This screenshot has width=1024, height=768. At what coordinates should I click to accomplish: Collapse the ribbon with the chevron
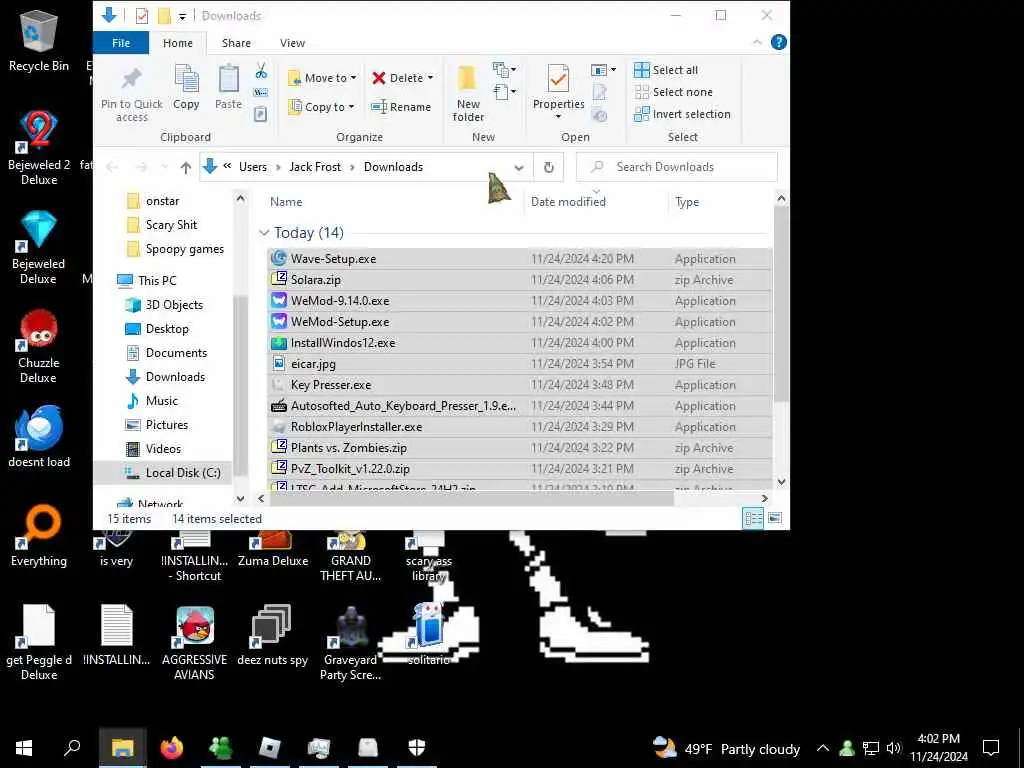coord(757,42)
